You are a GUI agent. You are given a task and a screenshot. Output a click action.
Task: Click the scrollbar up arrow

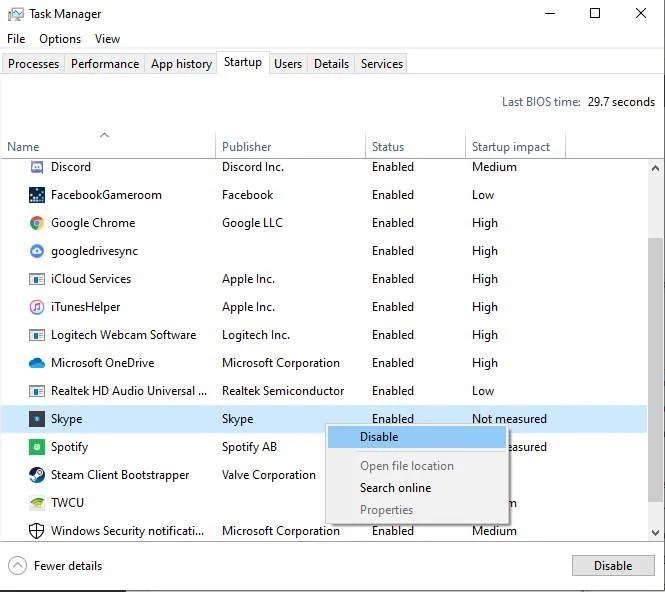point(655,168)
